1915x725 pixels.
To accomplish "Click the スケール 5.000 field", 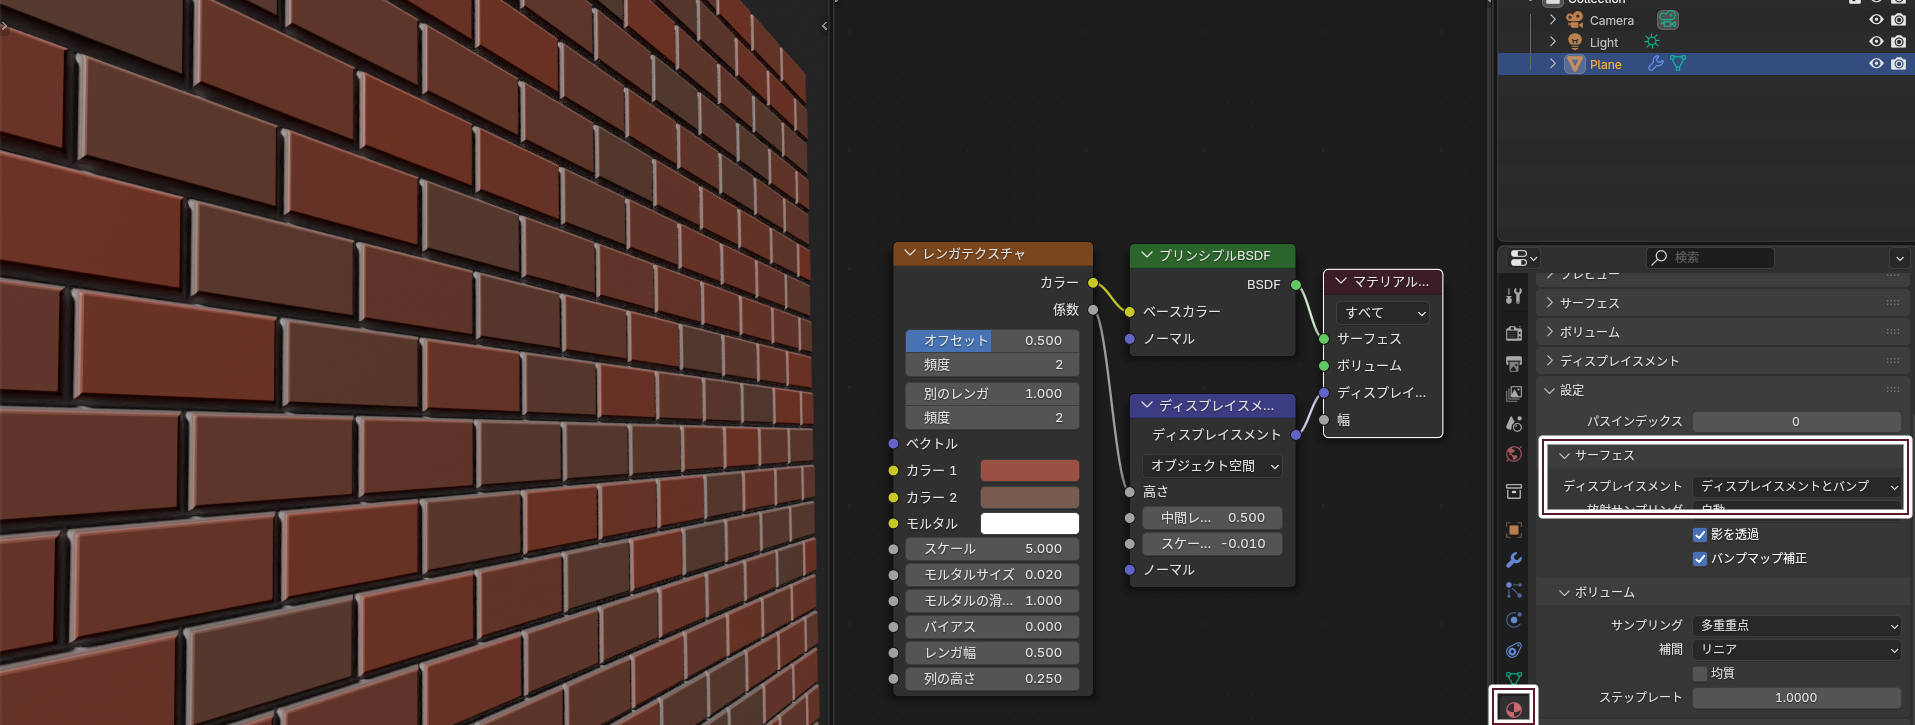I will tap(992, 549).
